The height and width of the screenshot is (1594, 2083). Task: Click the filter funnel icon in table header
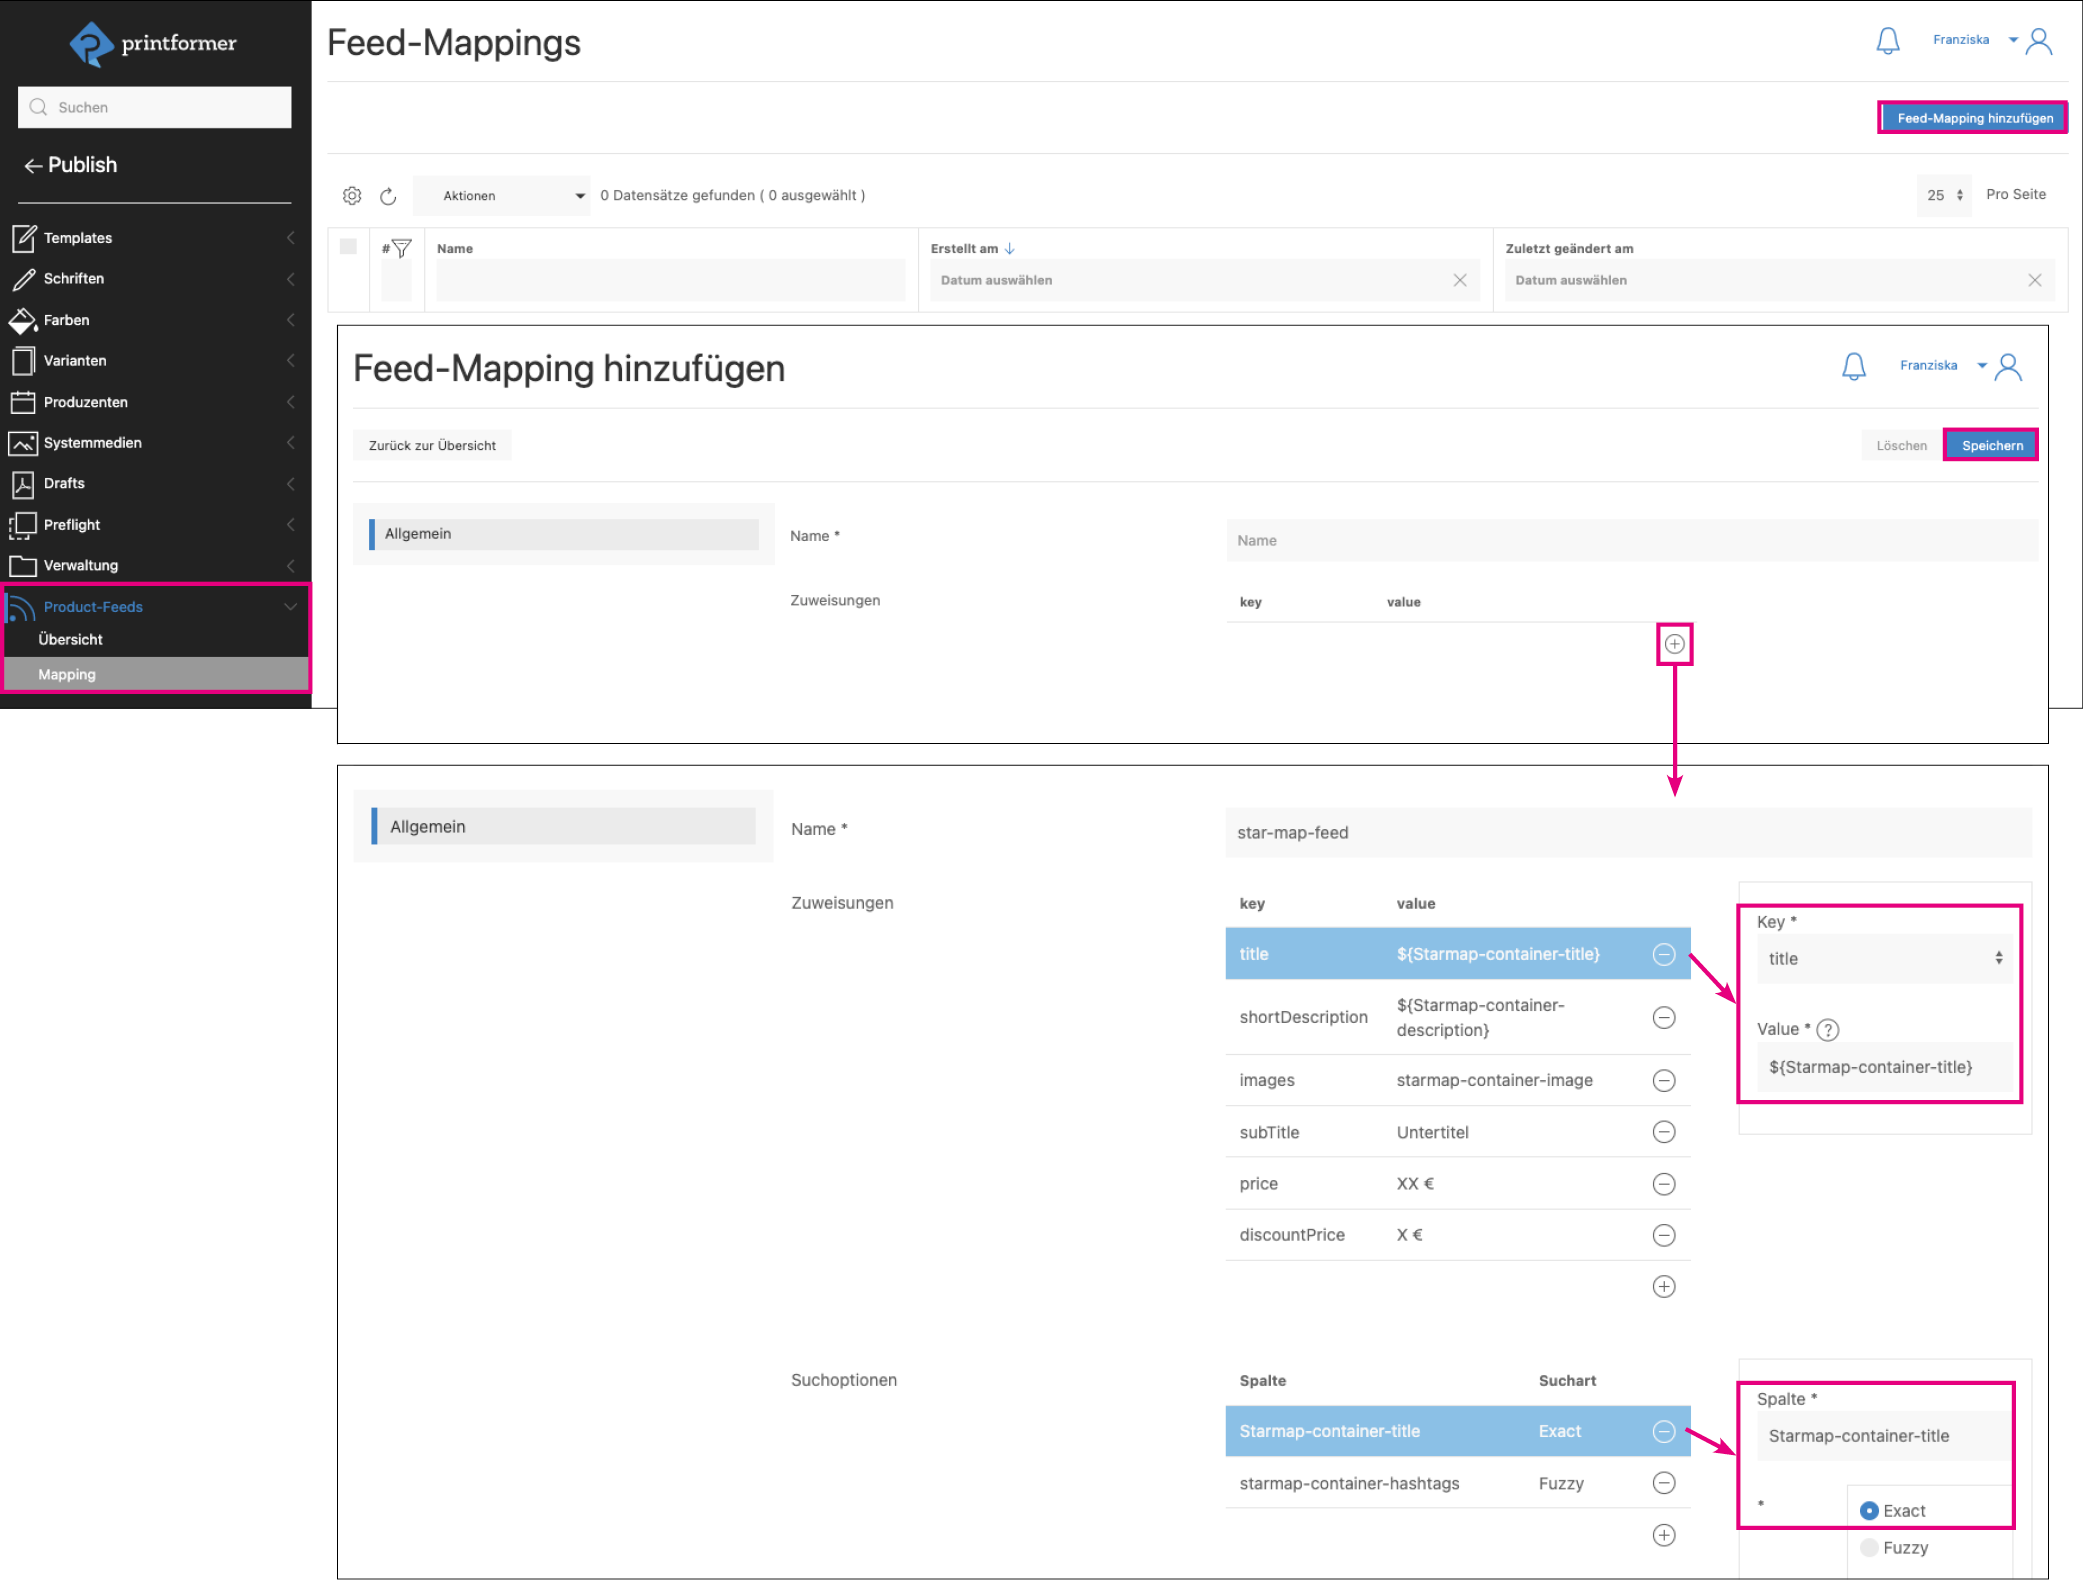pyautogui.click(x=402, y=248)
